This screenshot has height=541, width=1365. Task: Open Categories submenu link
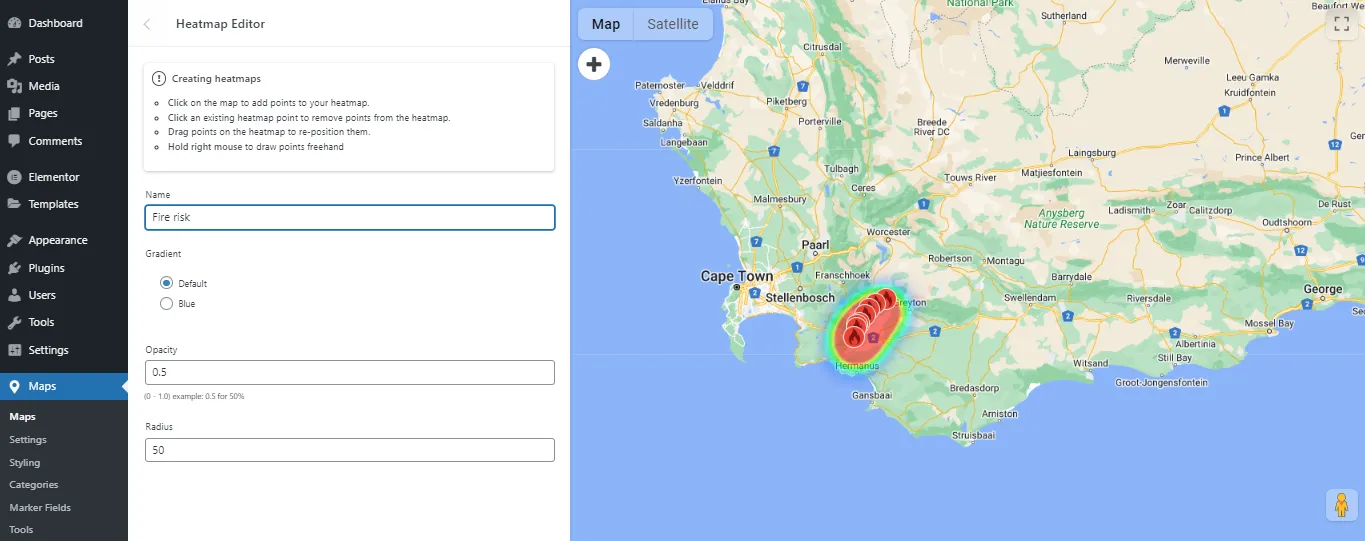coord(34,485)
